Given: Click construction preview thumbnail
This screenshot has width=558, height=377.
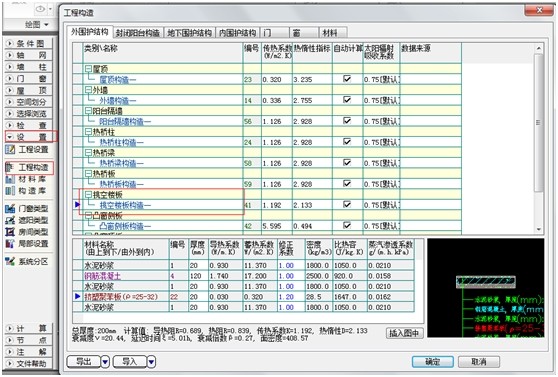Looking at the screenshot, I should click(485, 288).
